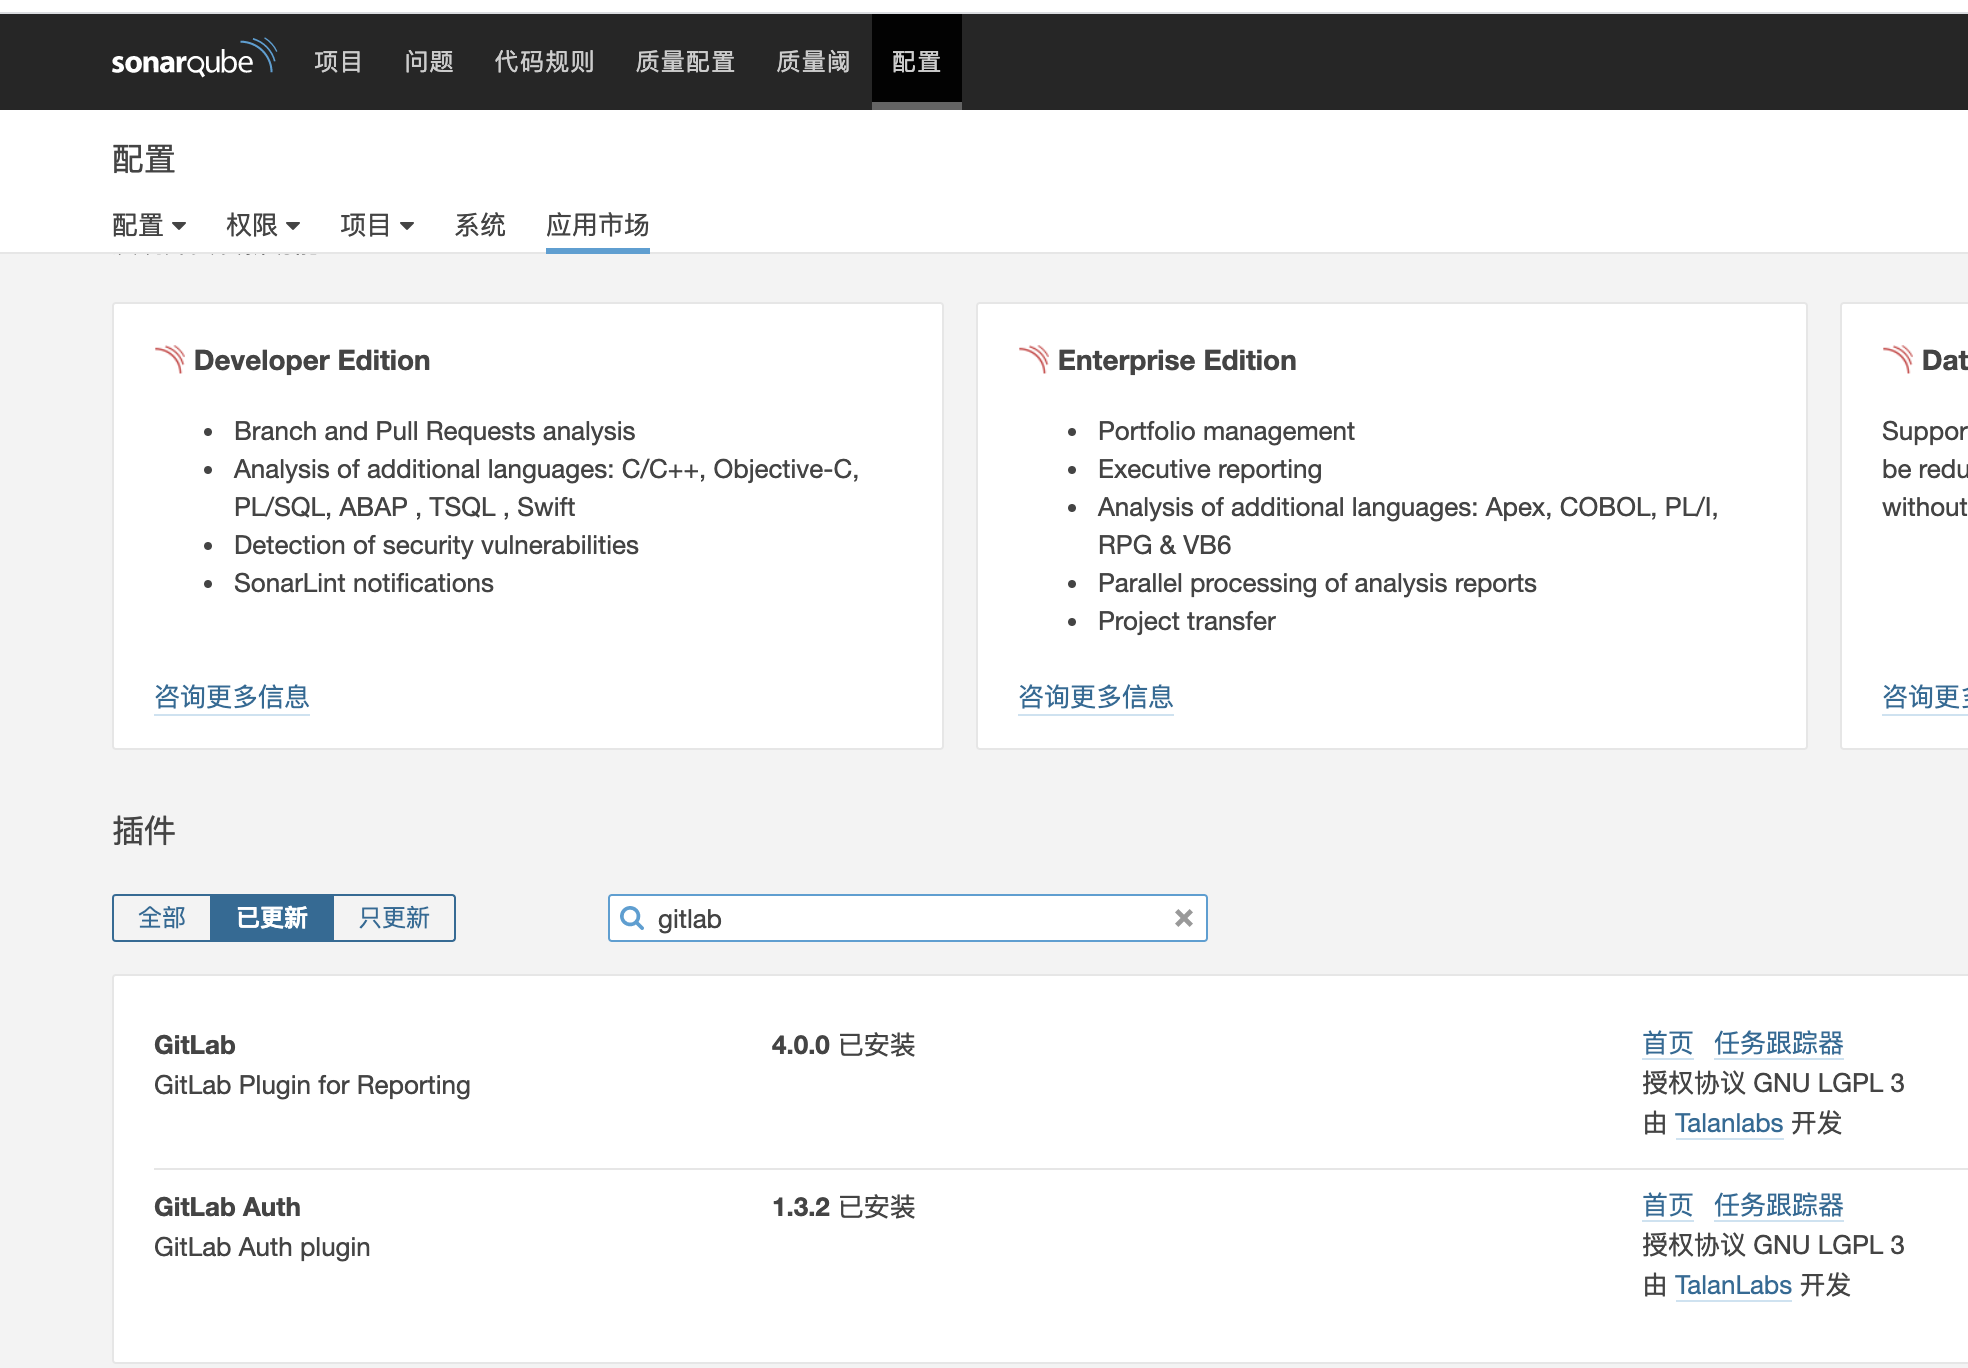Clear the gitlab search text
The image size is (1968, 1368).
pyautogui.click(x=1183, y=918)
